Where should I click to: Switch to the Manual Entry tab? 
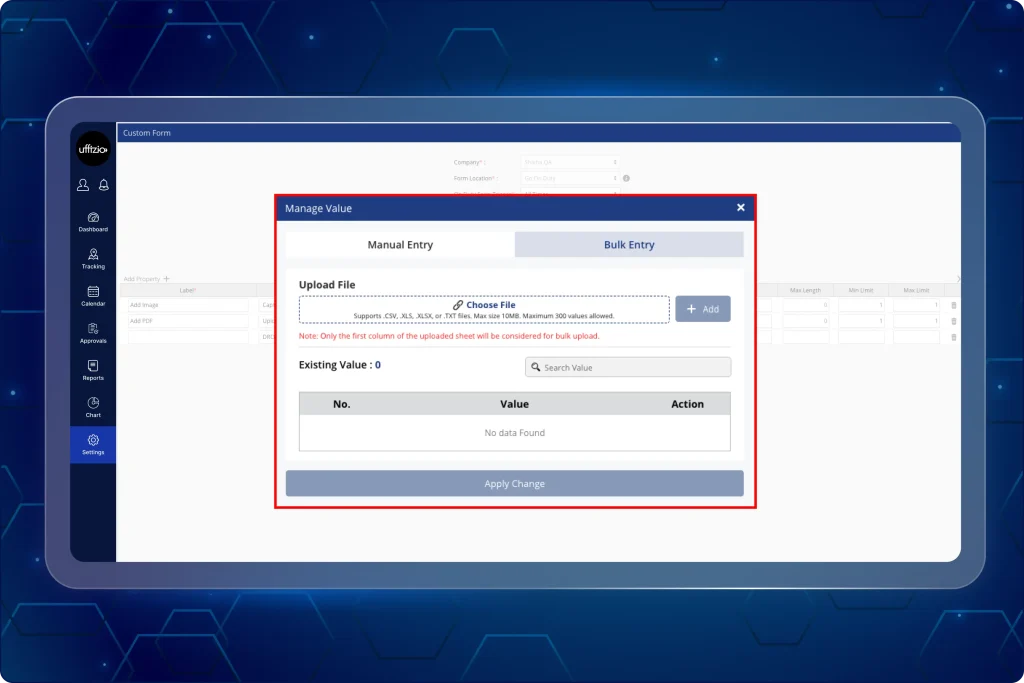pos(400,244)
